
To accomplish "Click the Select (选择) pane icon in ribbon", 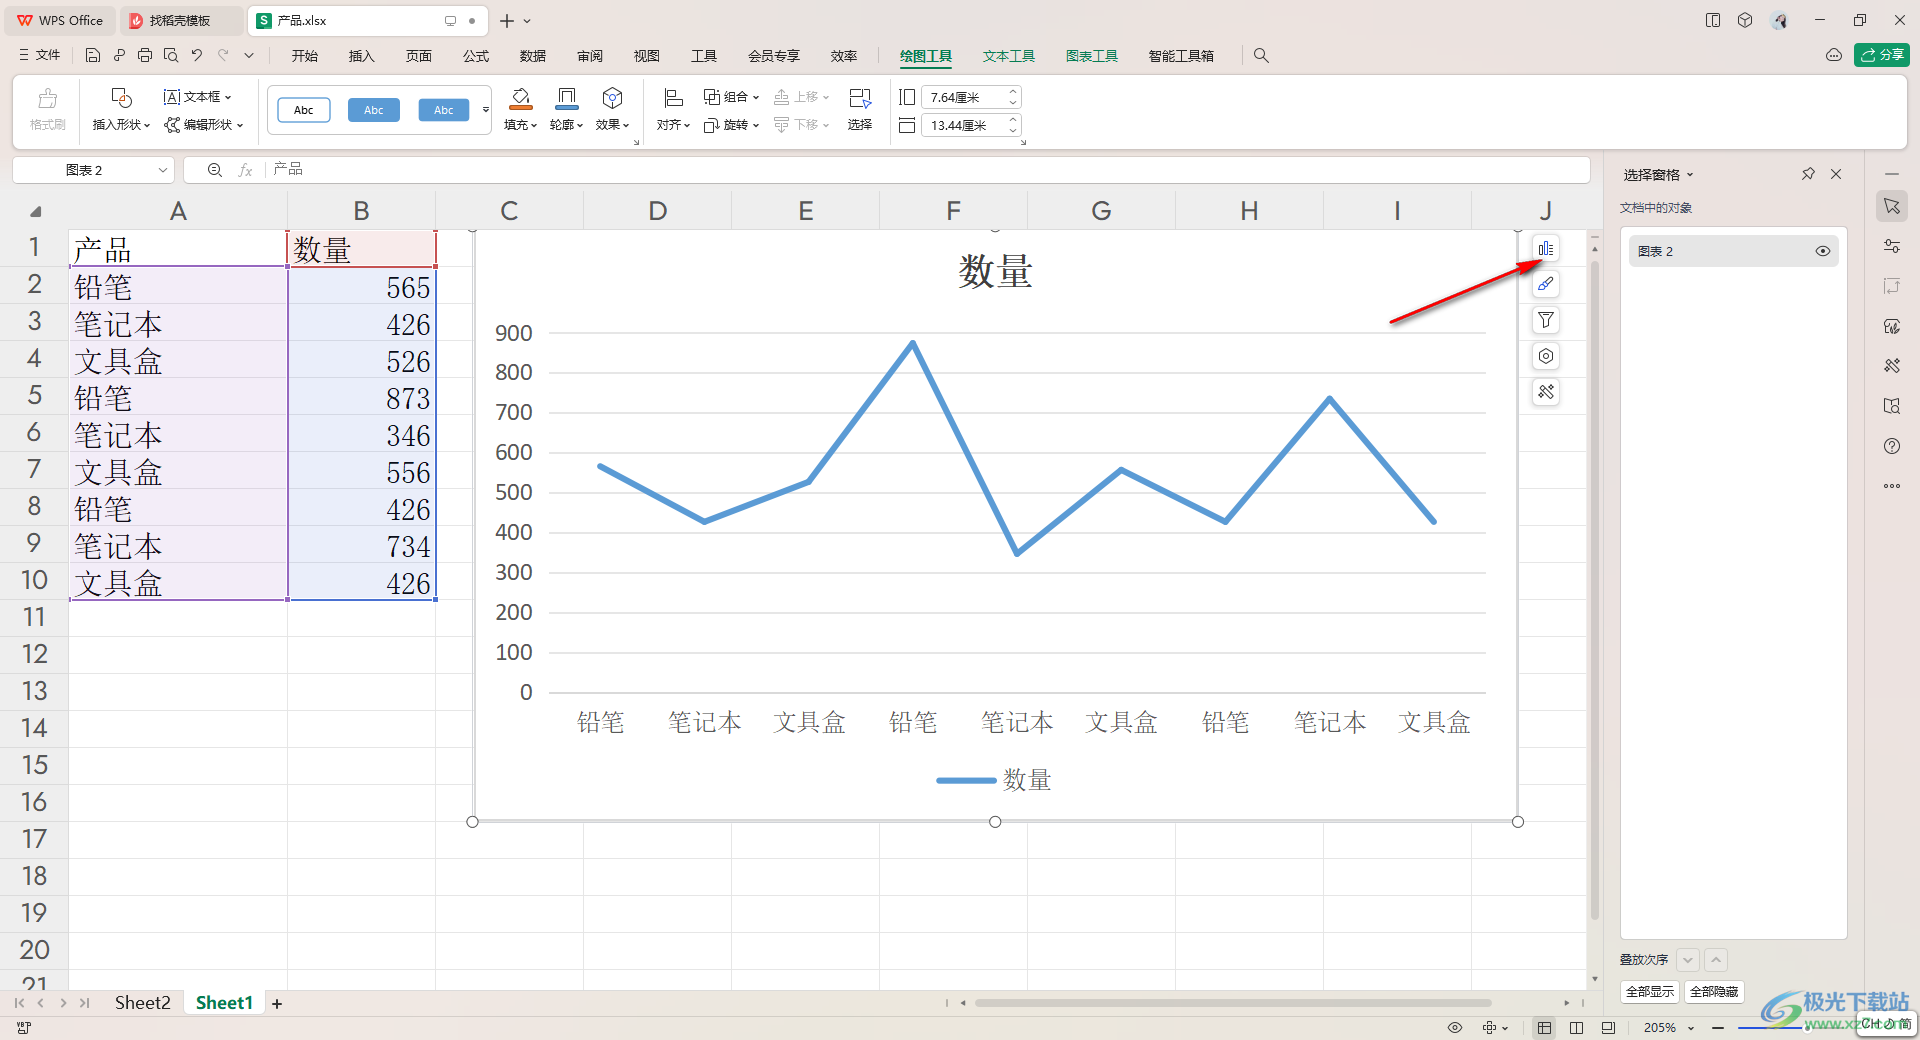I will [x=860, y=98].
